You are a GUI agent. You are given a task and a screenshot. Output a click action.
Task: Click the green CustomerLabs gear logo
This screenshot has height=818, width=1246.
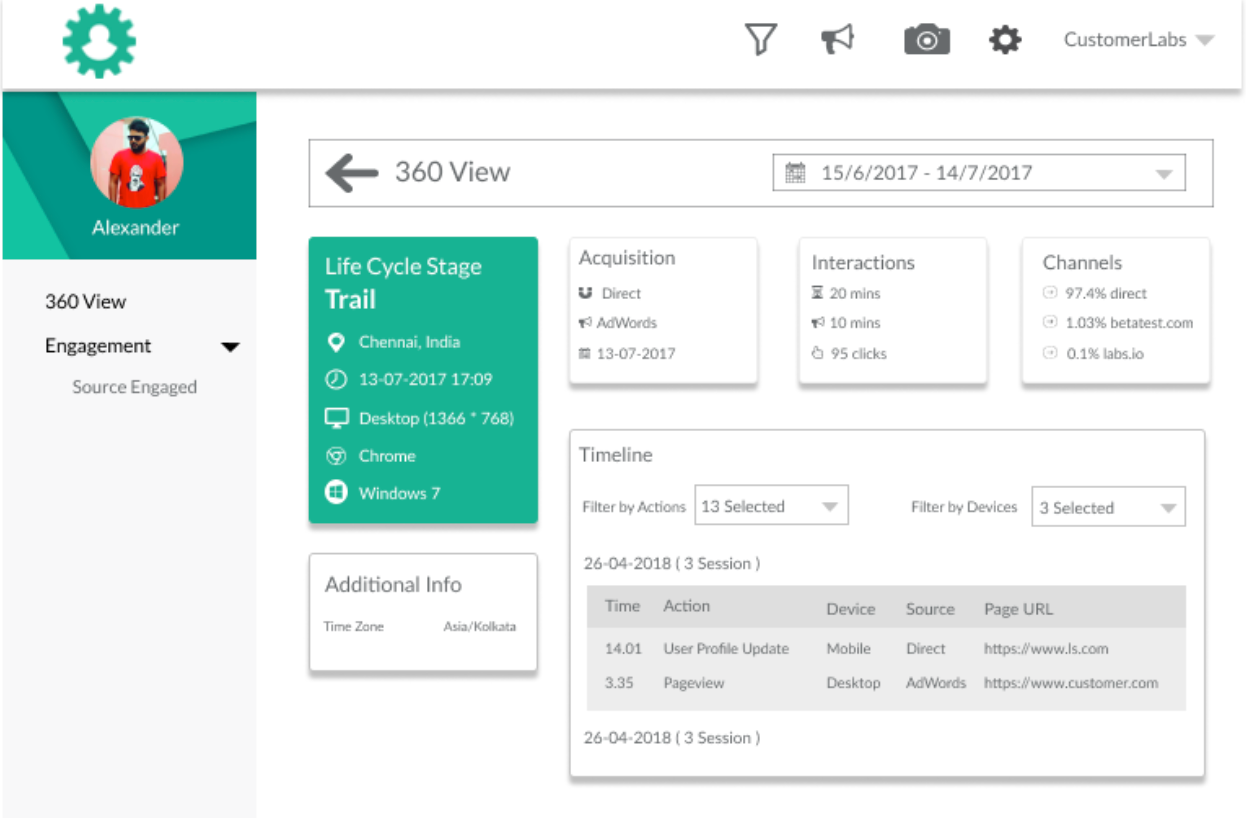pos(99,40)
